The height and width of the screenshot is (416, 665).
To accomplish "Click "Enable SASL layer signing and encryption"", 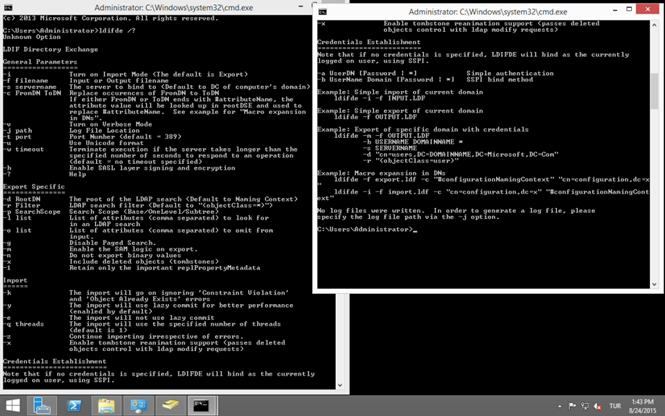I will [x=152, y=168].
